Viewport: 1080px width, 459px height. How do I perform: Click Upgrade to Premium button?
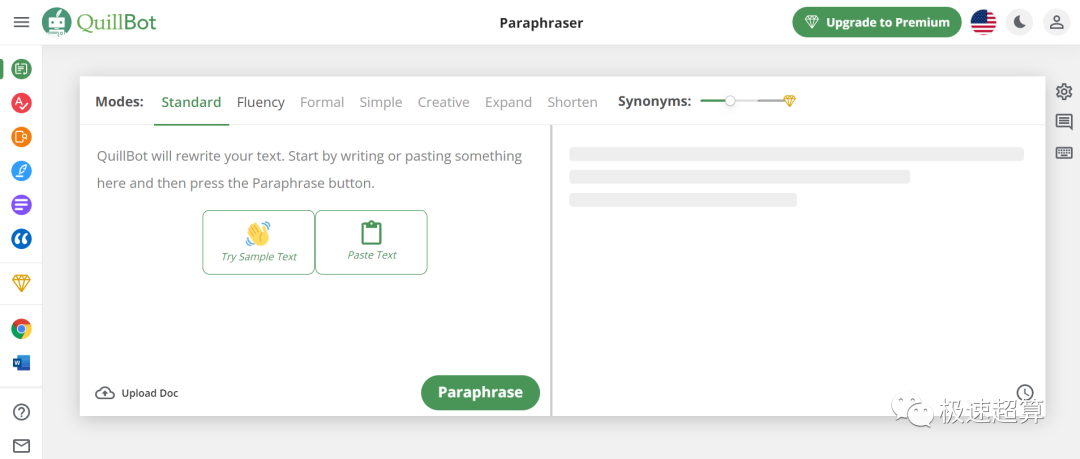coord(877,22)
